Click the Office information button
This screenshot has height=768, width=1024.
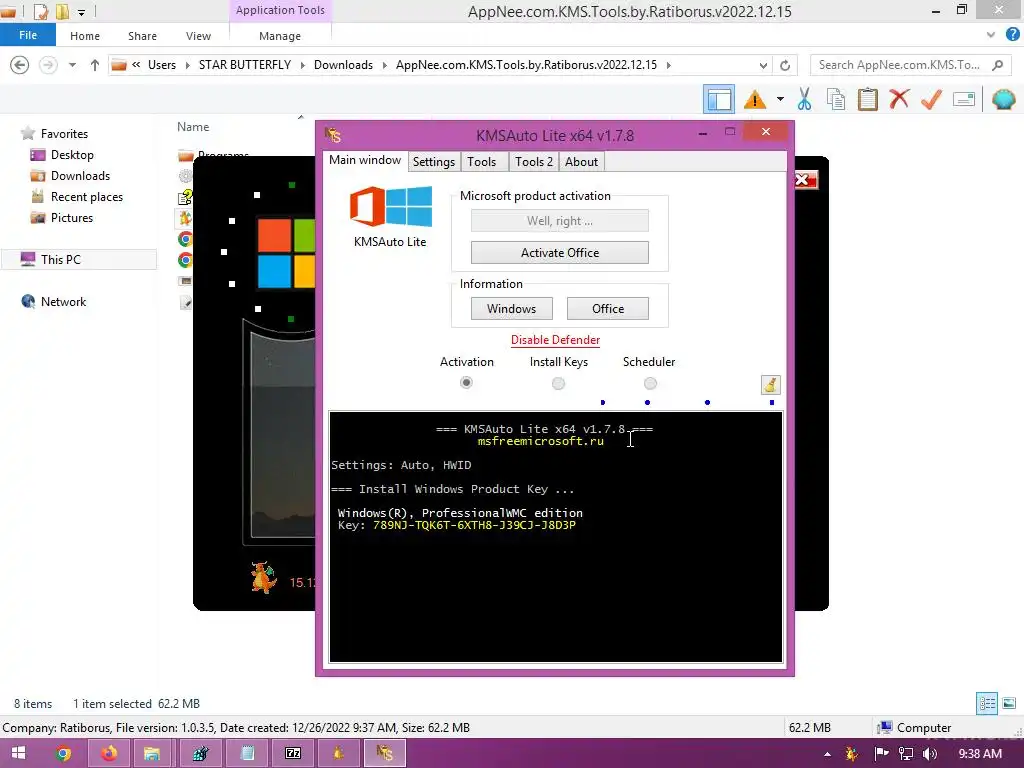tap(607, 309)
